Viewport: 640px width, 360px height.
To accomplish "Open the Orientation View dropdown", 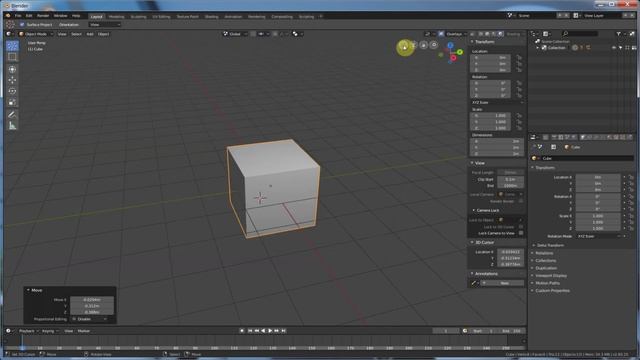I will (x=105, y=25).
